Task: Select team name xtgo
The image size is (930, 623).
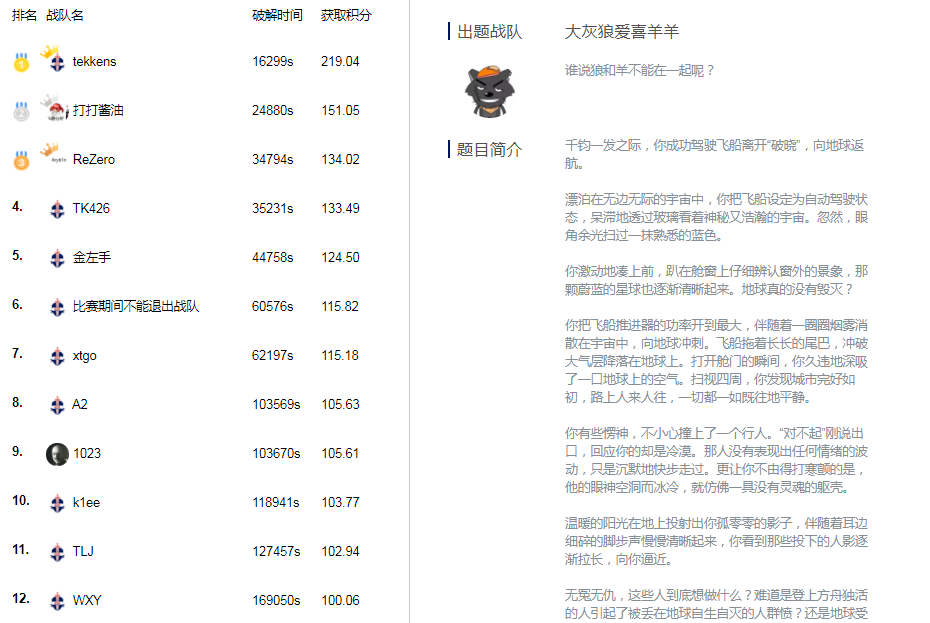Action: (84, 356)
